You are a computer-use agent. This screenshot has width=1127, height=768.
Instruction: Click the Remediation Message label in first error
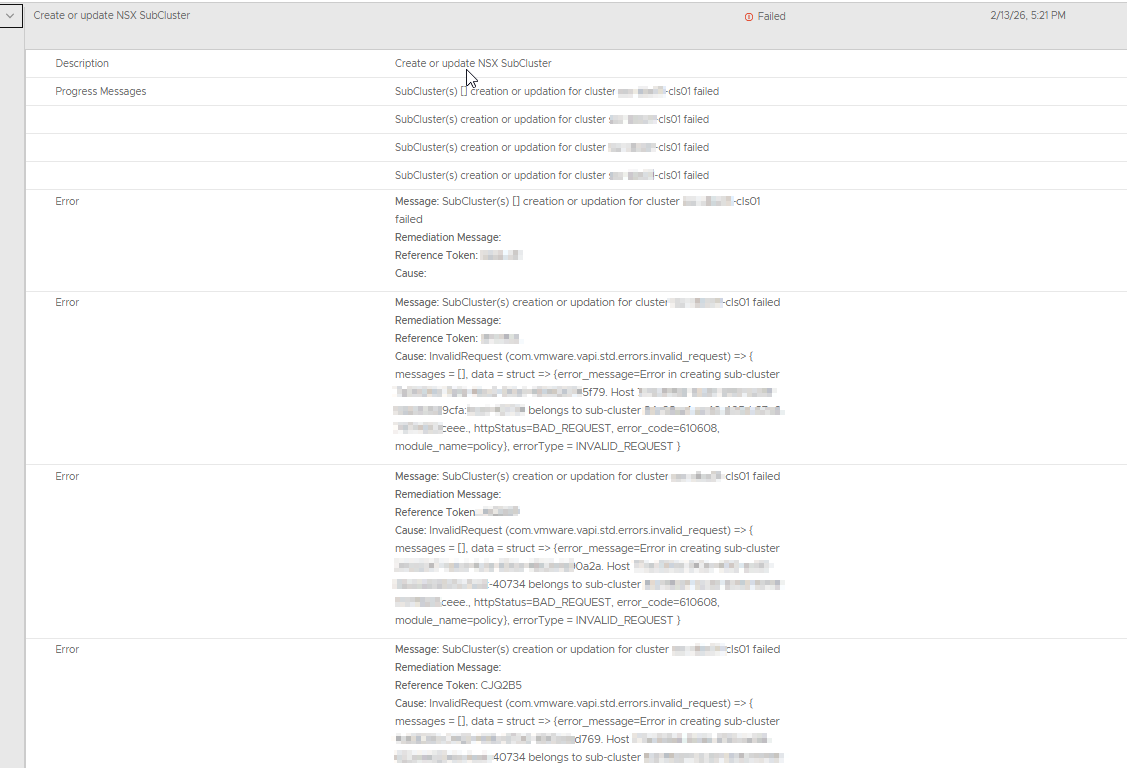click(x=447, y=238)
